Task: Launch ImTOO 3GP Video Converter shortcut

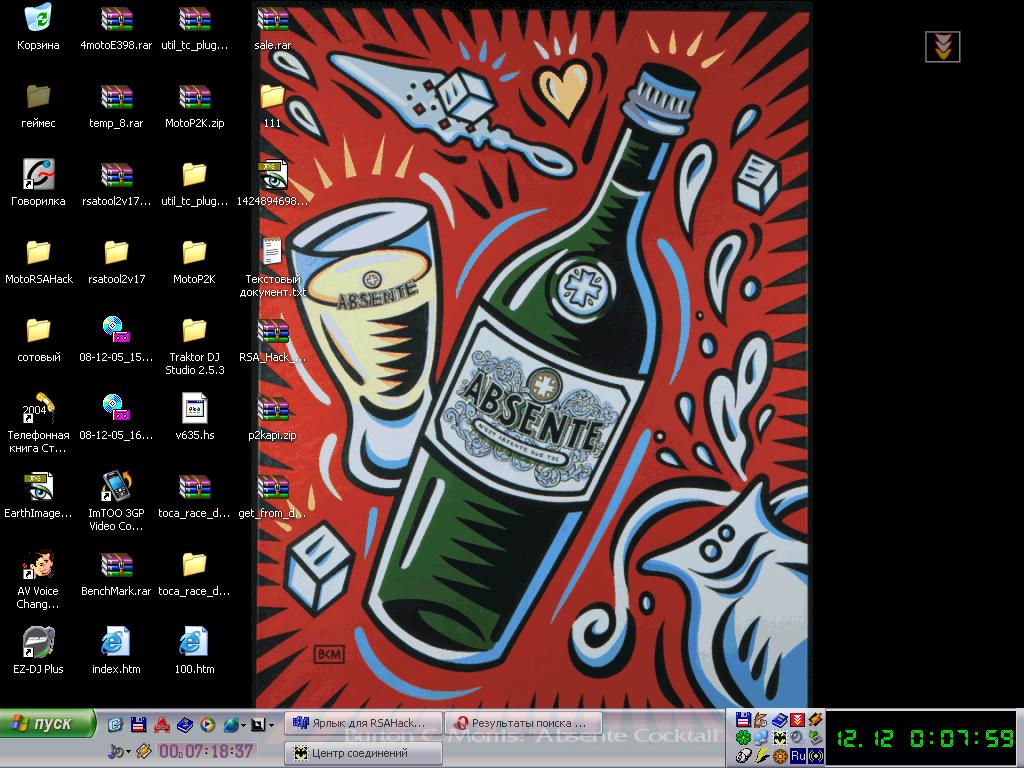Action: tap(116, 500)
